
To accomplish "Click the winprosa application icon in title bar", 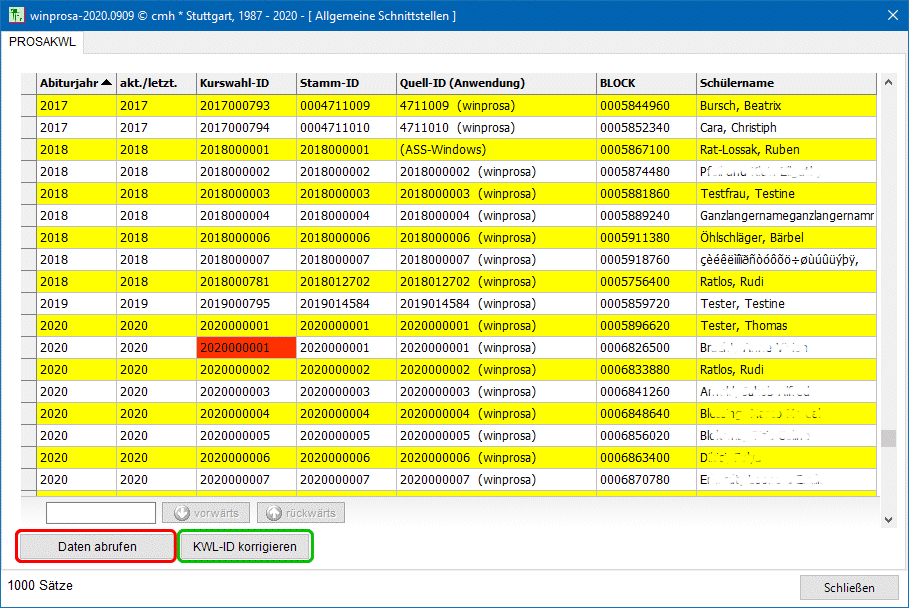I will [16, 16].
